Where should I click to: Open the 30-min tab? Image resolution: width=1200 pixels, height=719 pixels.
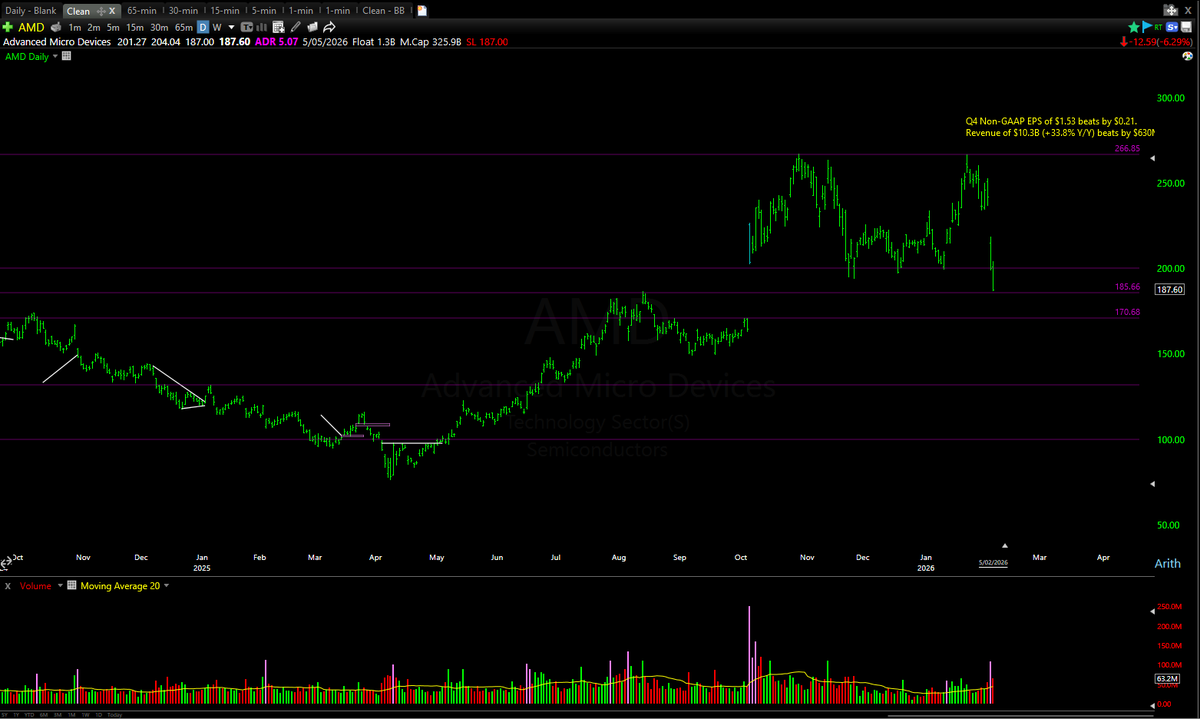[183, 11]
